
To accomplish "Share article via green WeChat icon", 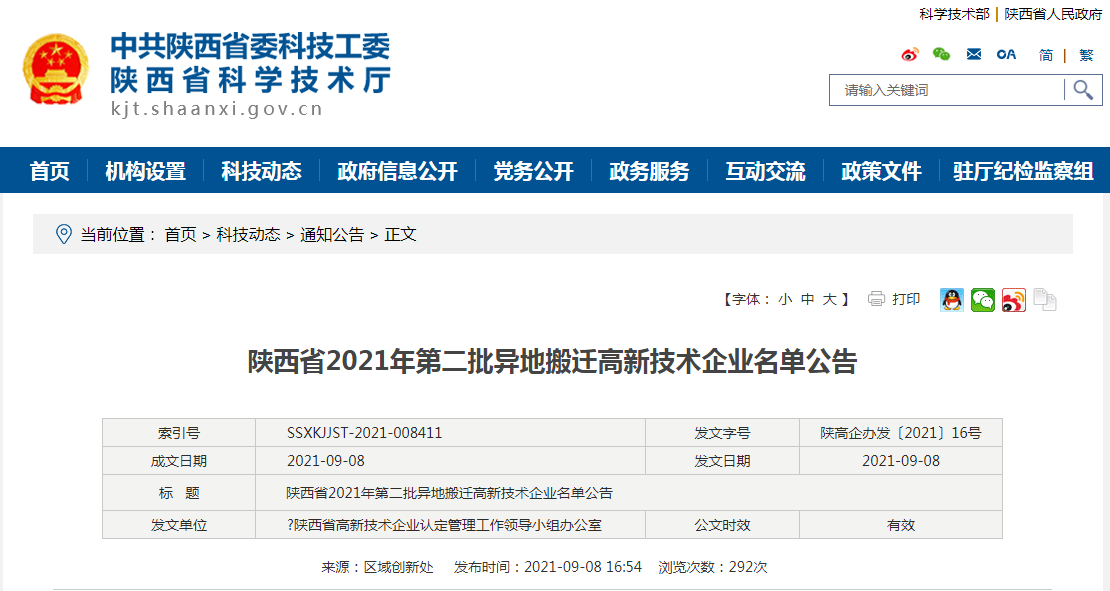I will click(x=983, y=300).
